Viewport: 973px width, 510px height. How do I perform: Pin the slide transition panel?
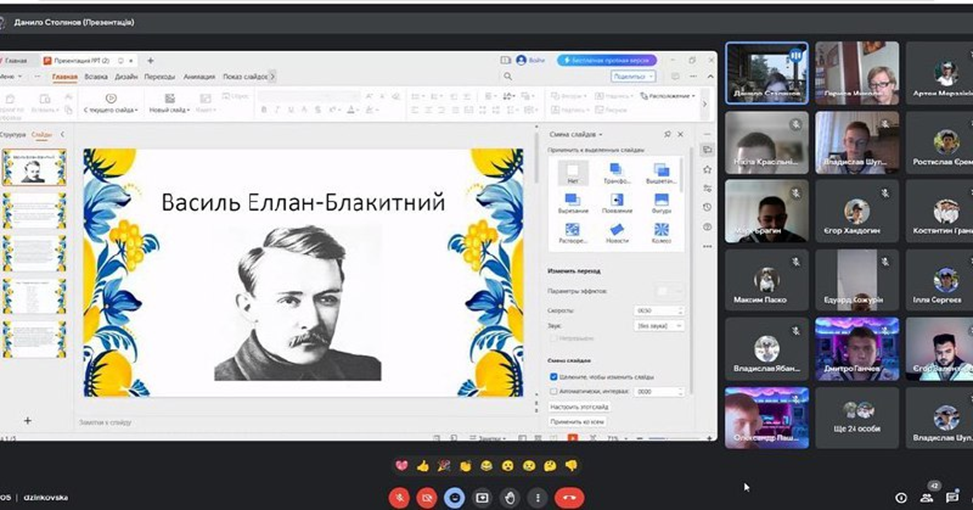click(x=667, y=134)
